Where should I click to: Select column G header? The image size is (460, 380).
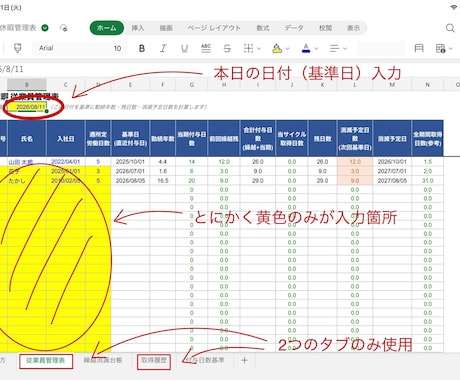(192, 85)
